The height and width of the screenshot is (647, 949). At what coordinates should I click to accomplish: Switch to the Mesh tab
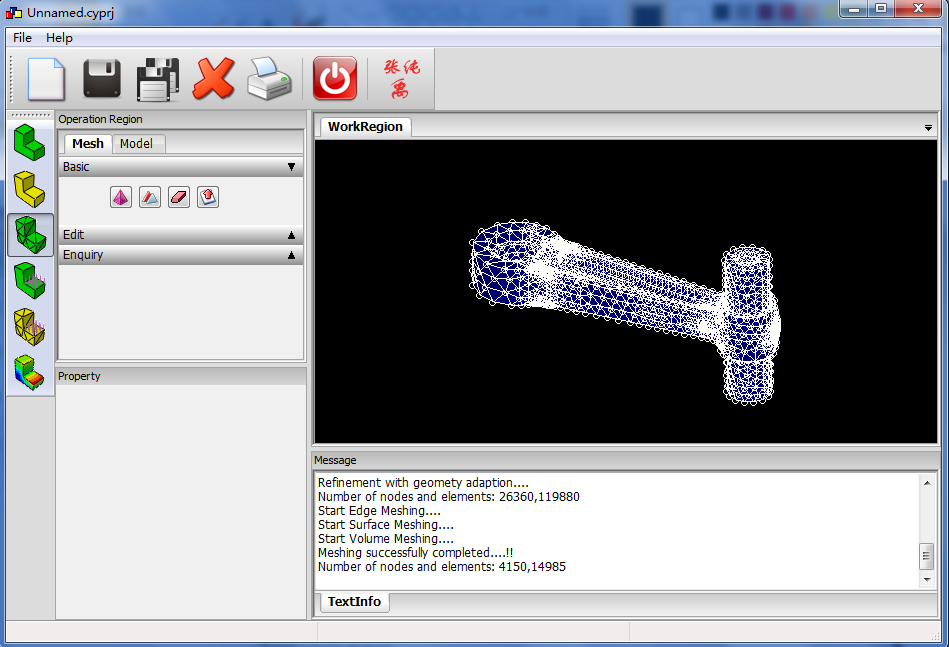pyautogui.click(x=88, y=143)
